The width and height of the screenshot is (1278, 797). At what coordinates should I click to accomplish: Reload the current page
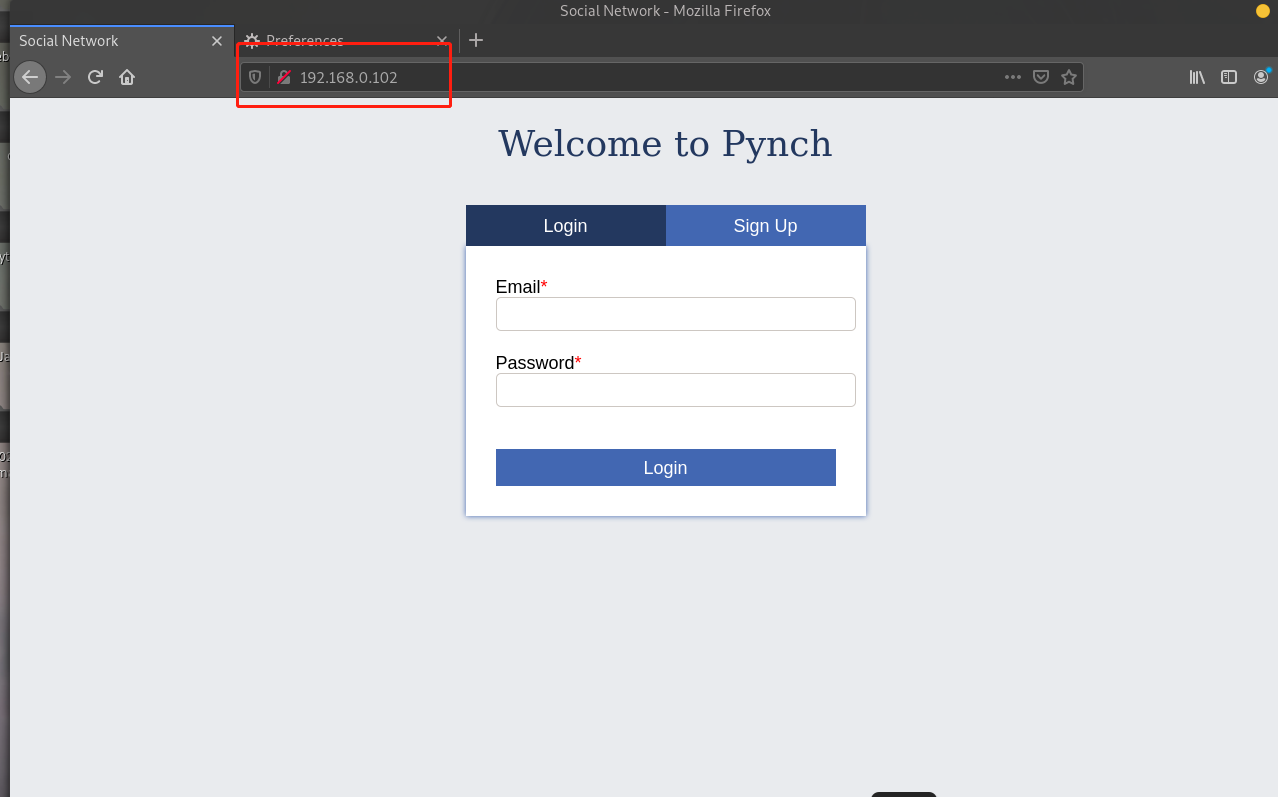(x=95, y=77)
